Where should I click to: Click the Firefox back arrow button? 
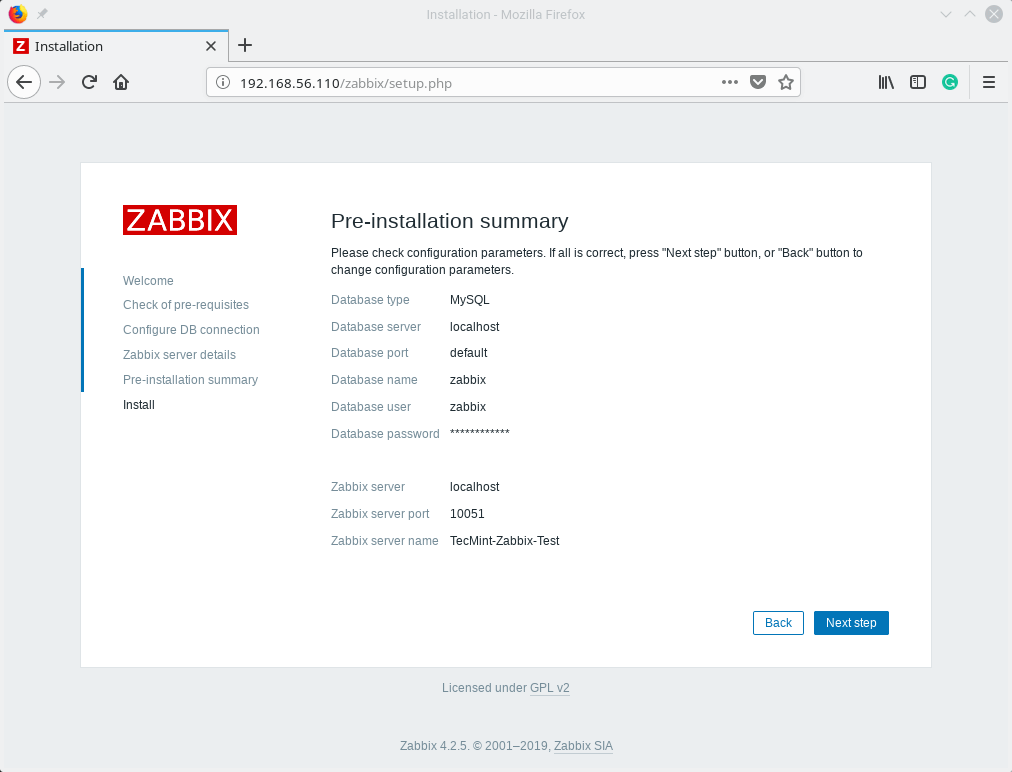pyautogui.click(x=24, y=82)
